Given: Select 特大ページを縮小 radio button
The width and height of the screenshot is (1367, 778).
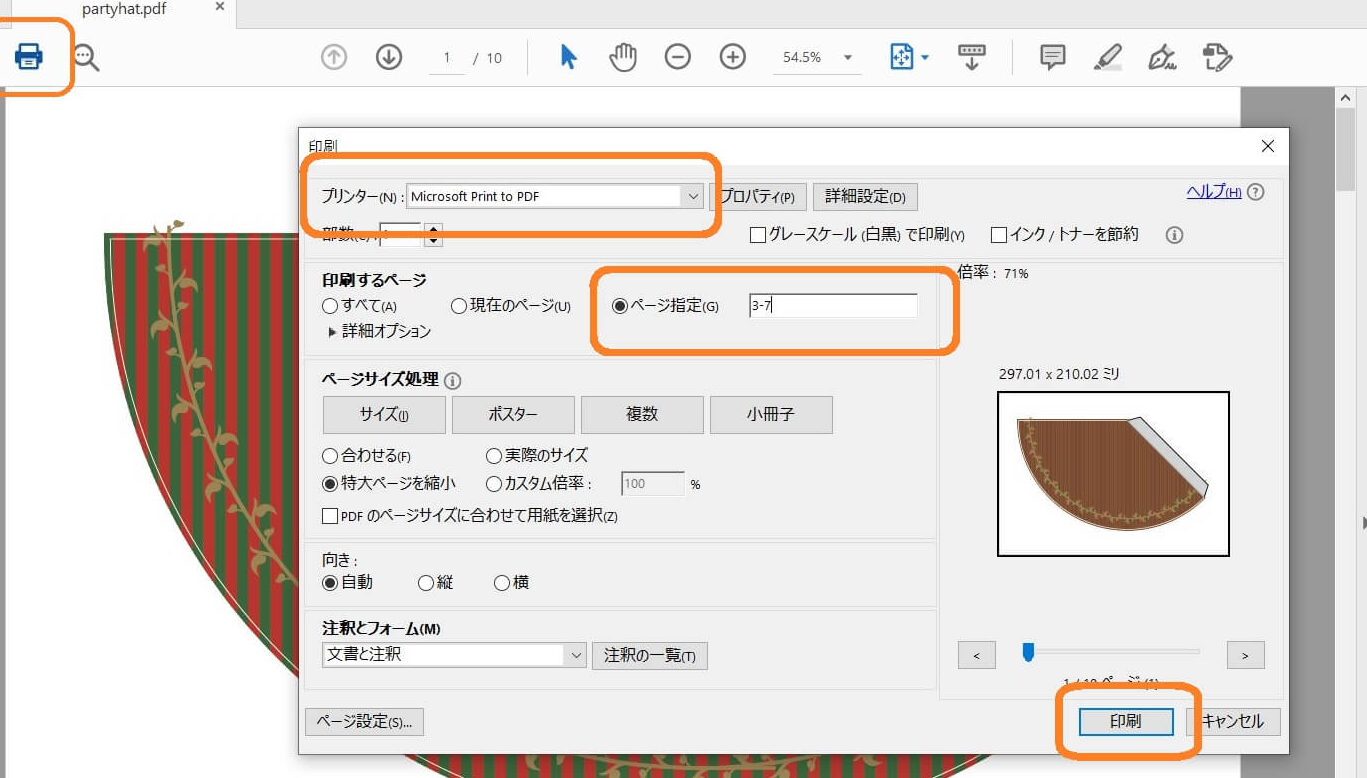Looking at the screenshot, I should (330, 484).
